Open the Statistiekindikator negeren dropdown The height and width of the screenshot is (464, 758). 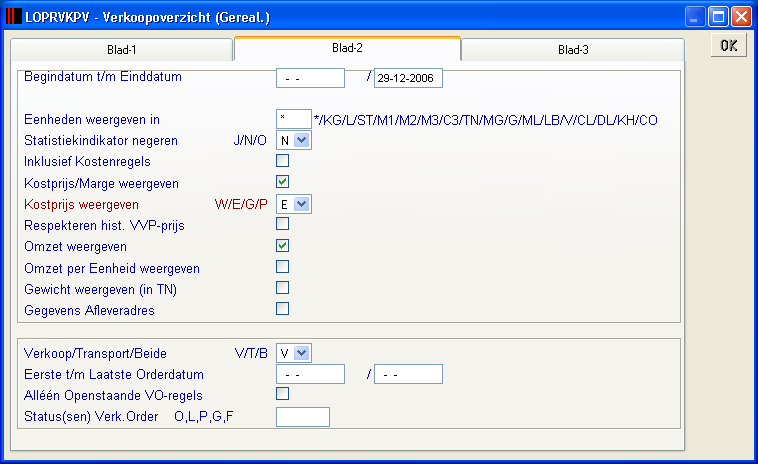tap(293, 140)
